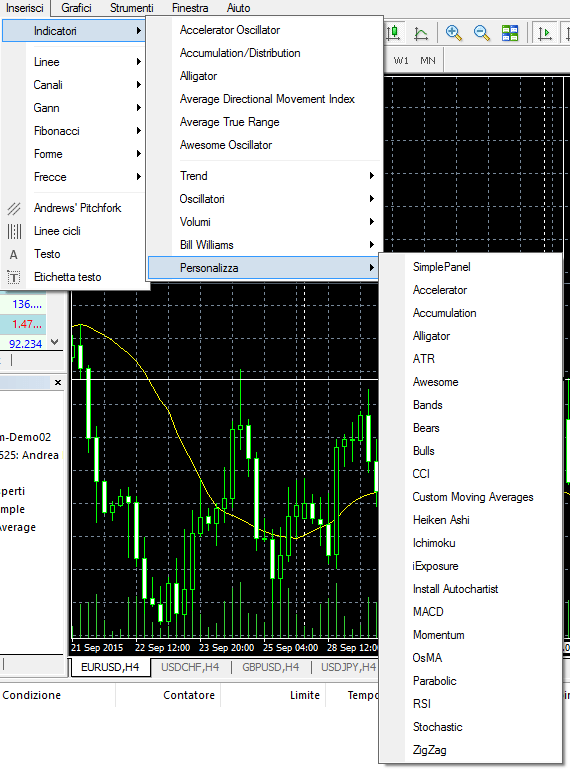Switch to the USDCHF,H4 chart tab
The width and height of the screenshot is (570, 770).
[x=190, y=667]
